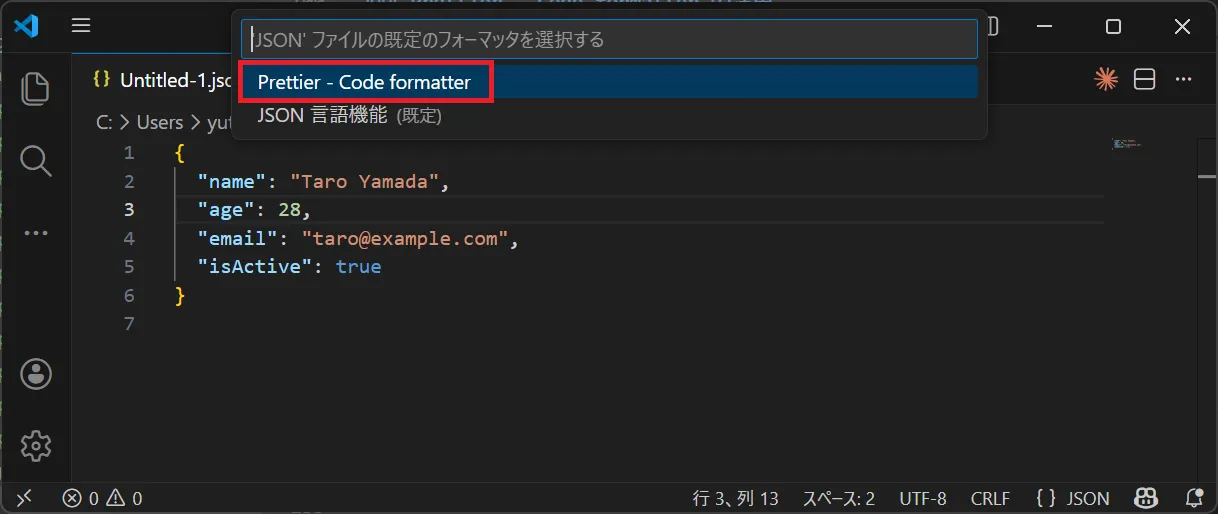Image resolution: width=1218 pixels, height=514 pixels.
Task: Show errors and warnings count
Action: 102,498
